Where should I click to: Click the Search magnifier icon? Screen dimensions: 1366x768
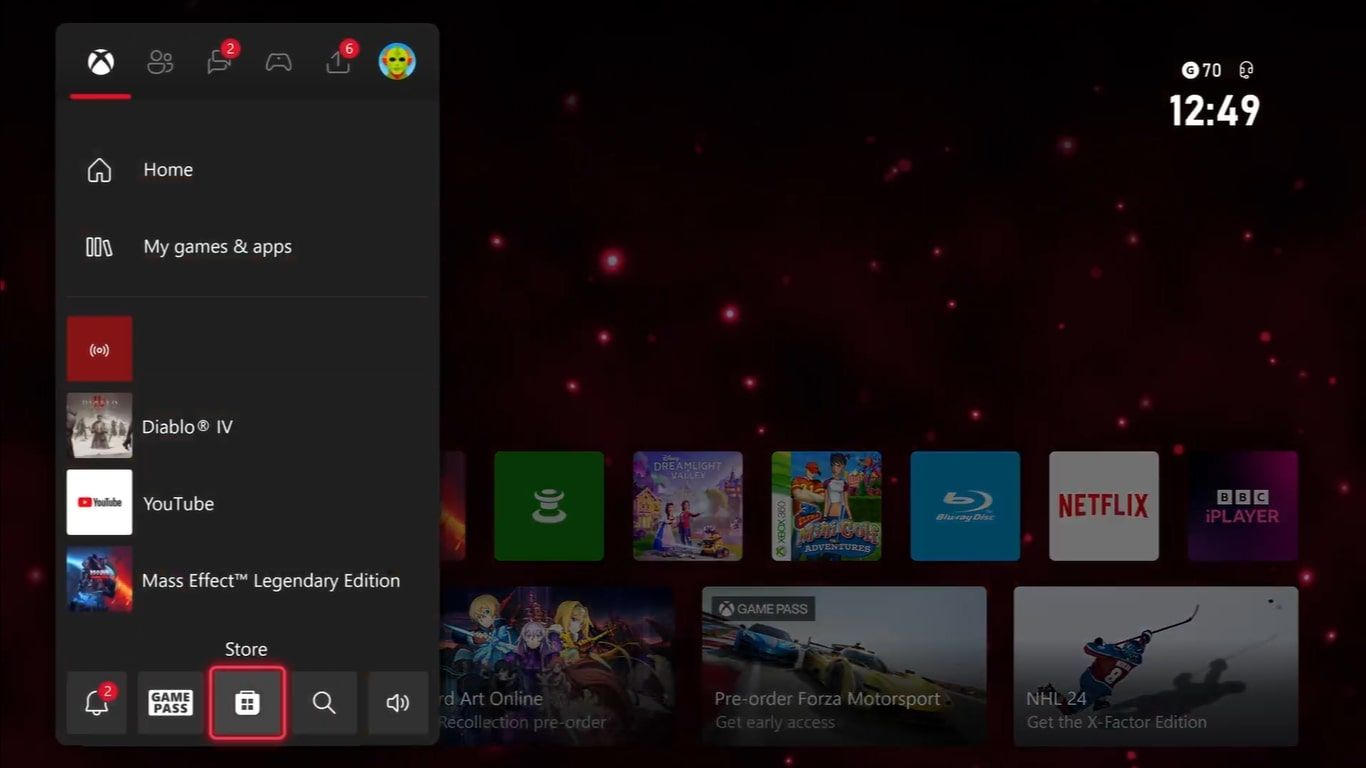coord(324,703)
